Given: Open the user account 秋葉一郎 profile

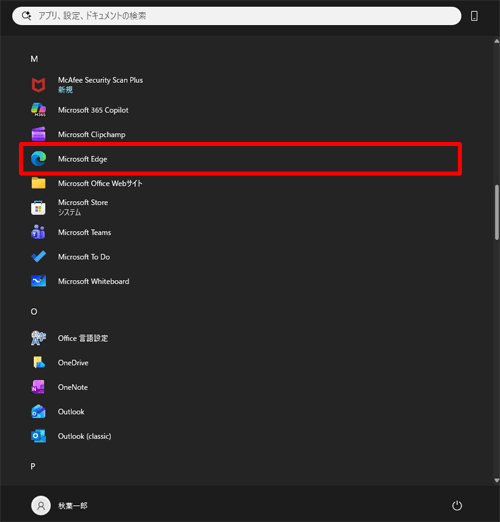Looking at the screenshot, I should pos(59,505).
